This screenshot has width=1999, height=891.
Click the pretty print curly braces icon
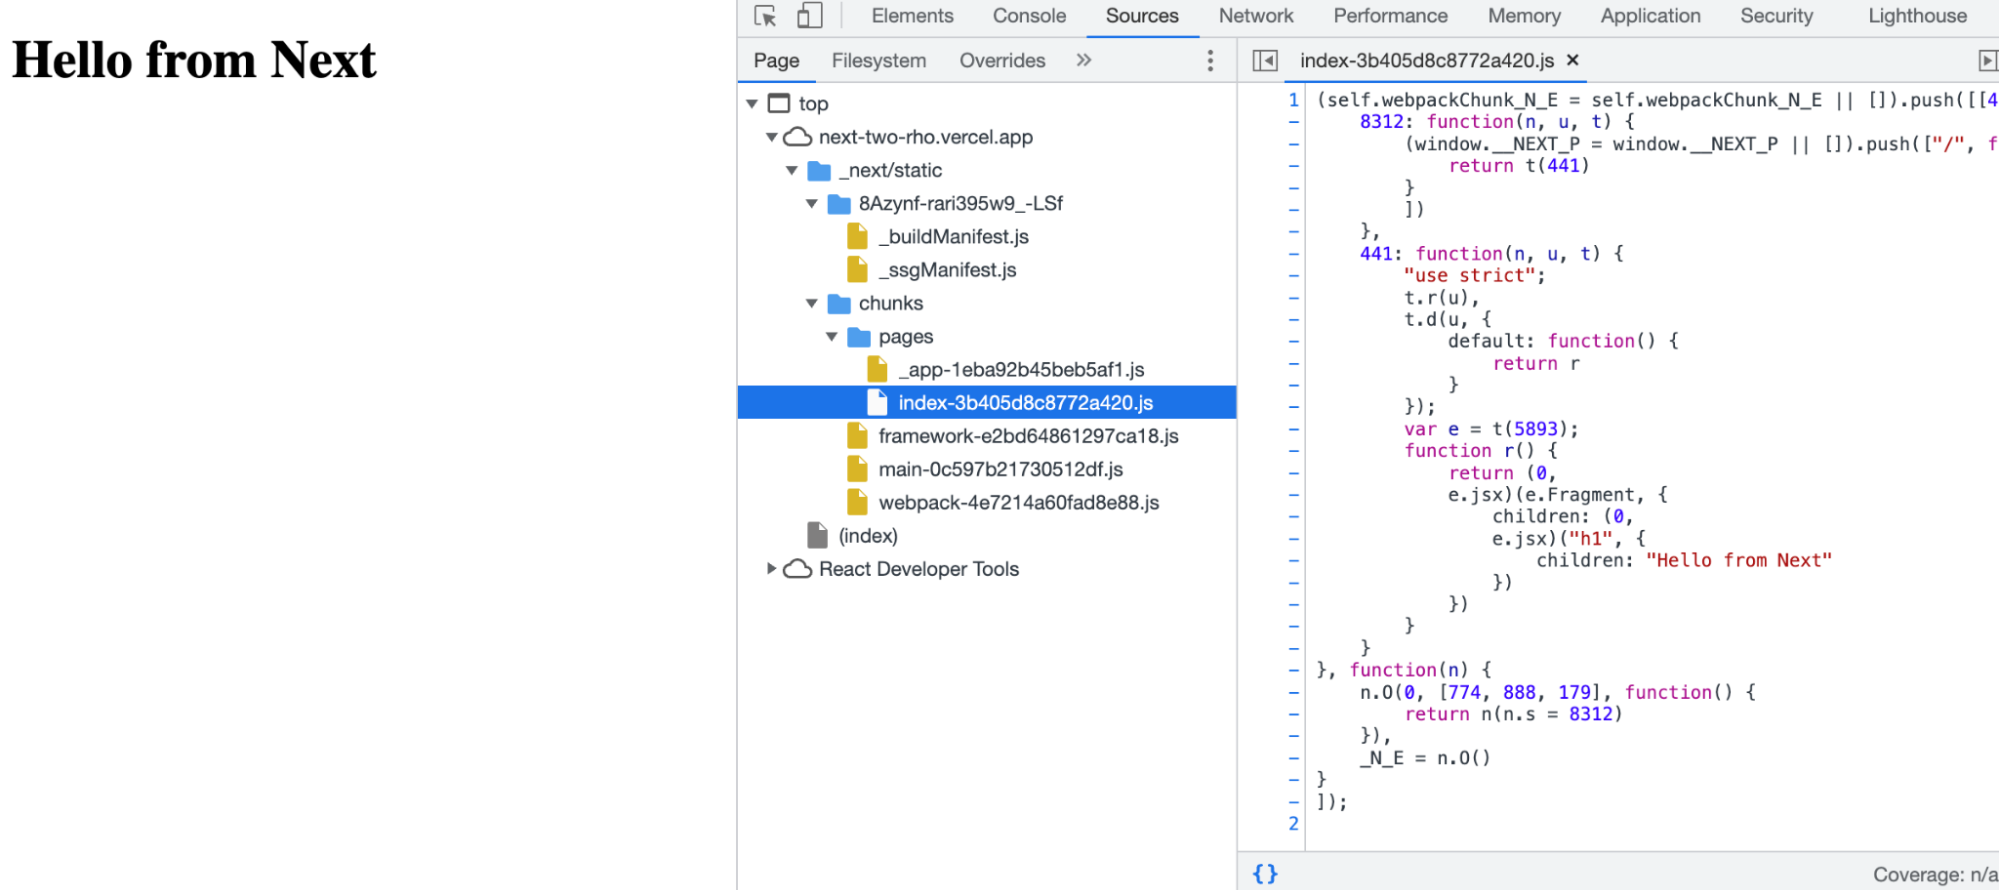1265,873
